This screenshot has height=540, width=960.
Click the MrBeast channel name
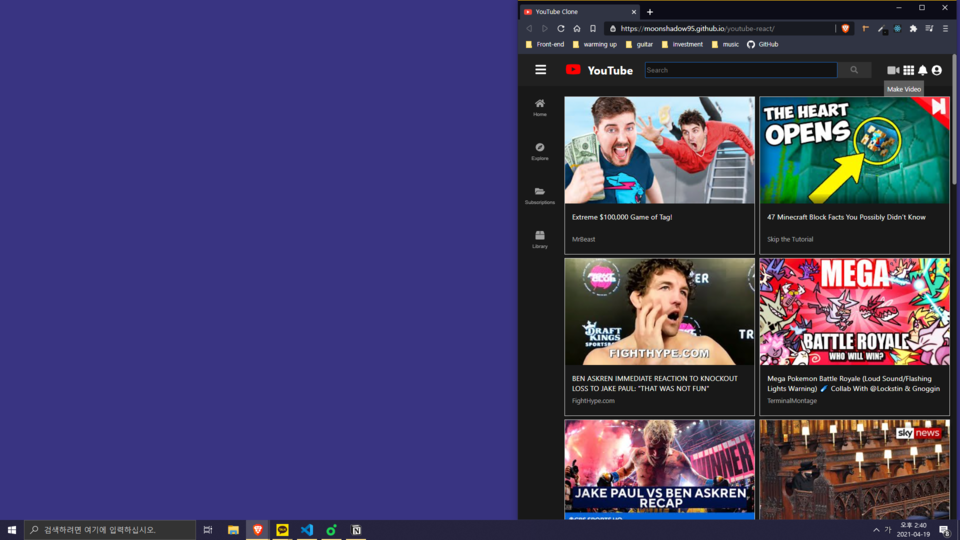[583, 239]
